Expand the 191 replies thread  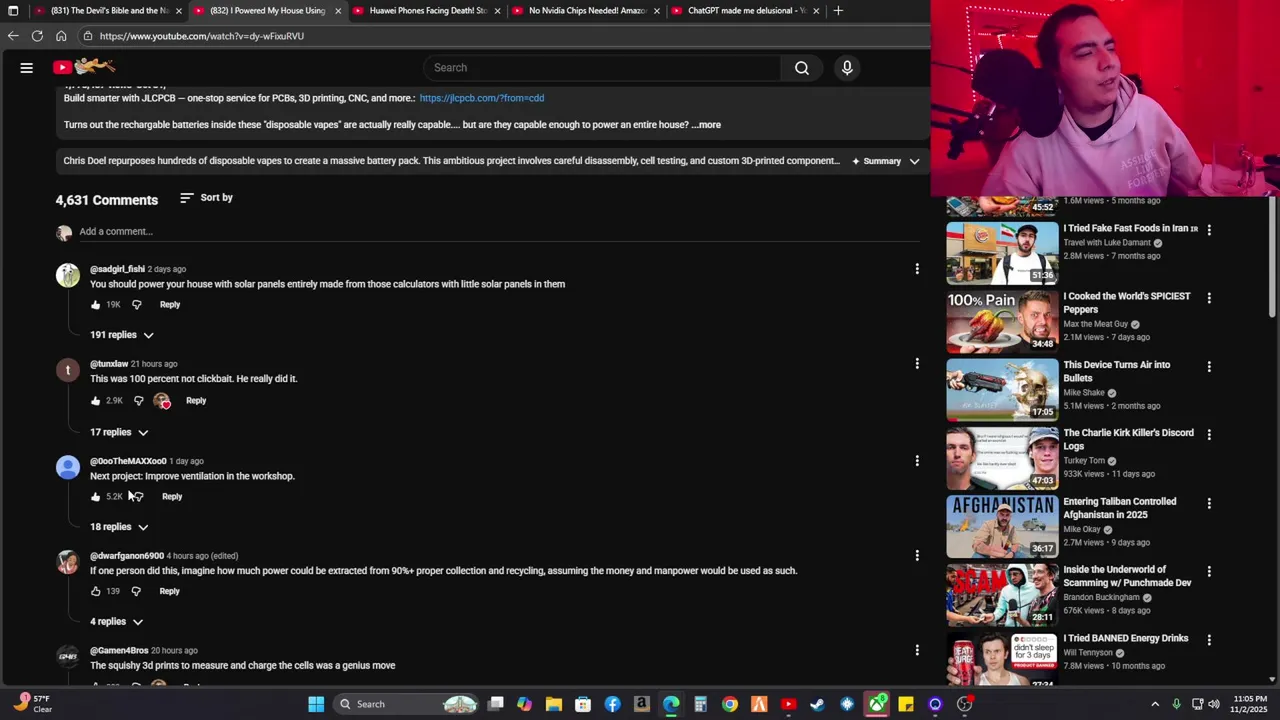121,335
